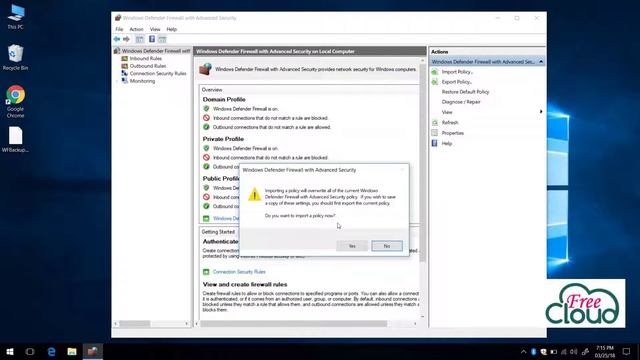Click Help in the Actions pane
This screenshot has height=360, width=640.
447,144
